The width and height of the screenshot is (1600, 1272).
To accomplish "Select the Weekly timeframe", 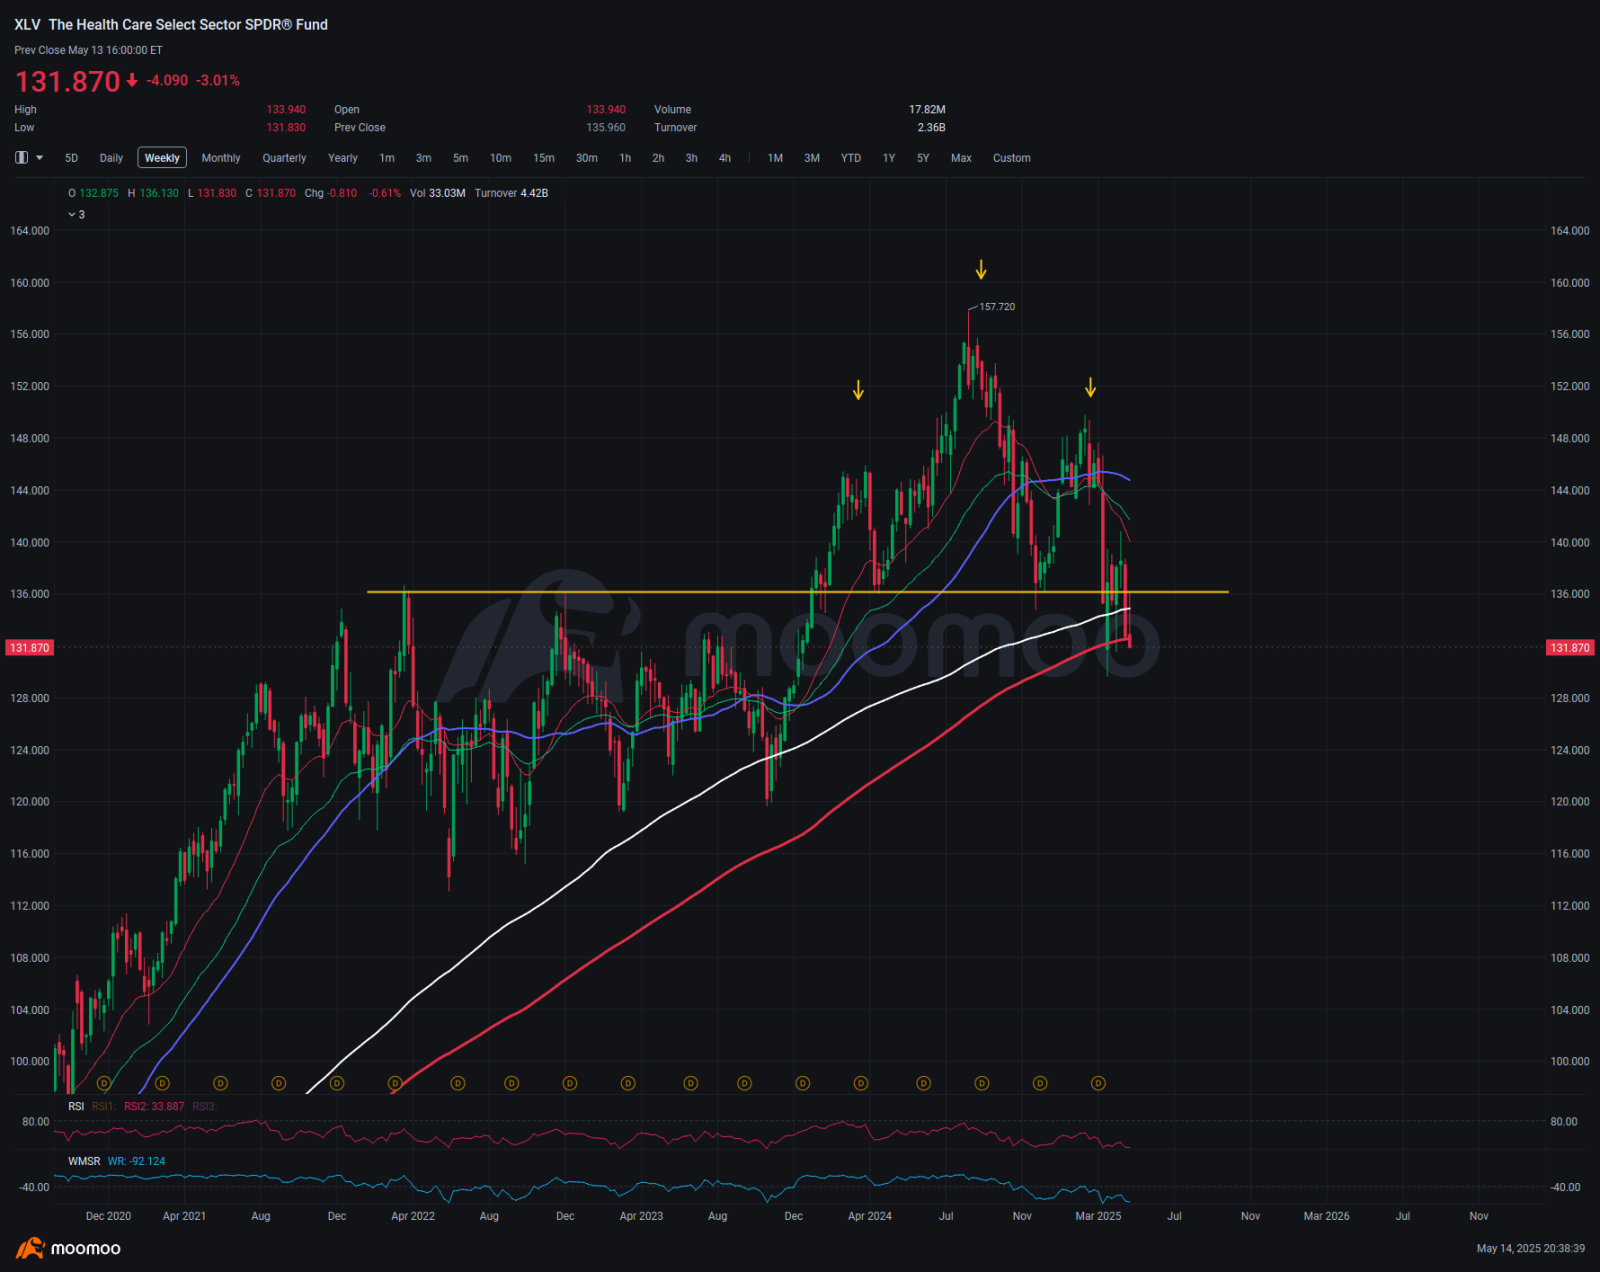I will tap(162, 158).
